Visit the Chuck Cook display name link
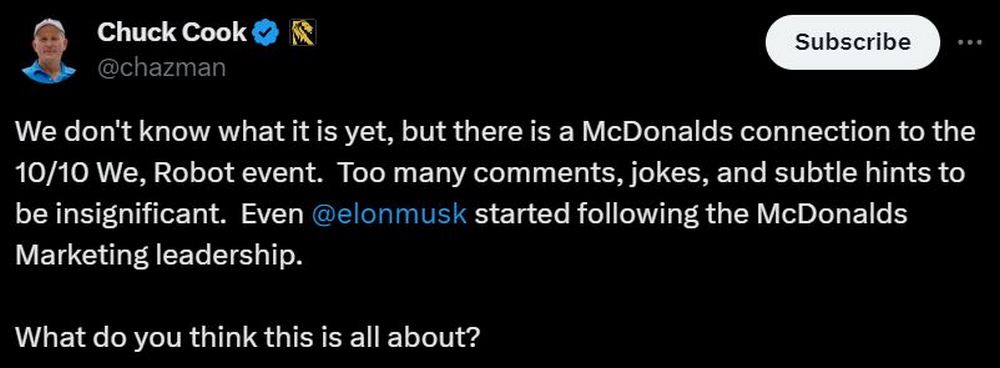Image resolution: width=1000 pixels, height=368 pixels. [x=172, y=32]
